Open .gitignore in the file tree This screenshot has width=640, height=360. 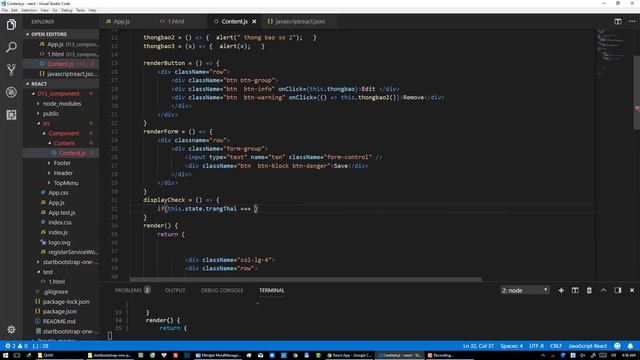click(x=56, y=291)
